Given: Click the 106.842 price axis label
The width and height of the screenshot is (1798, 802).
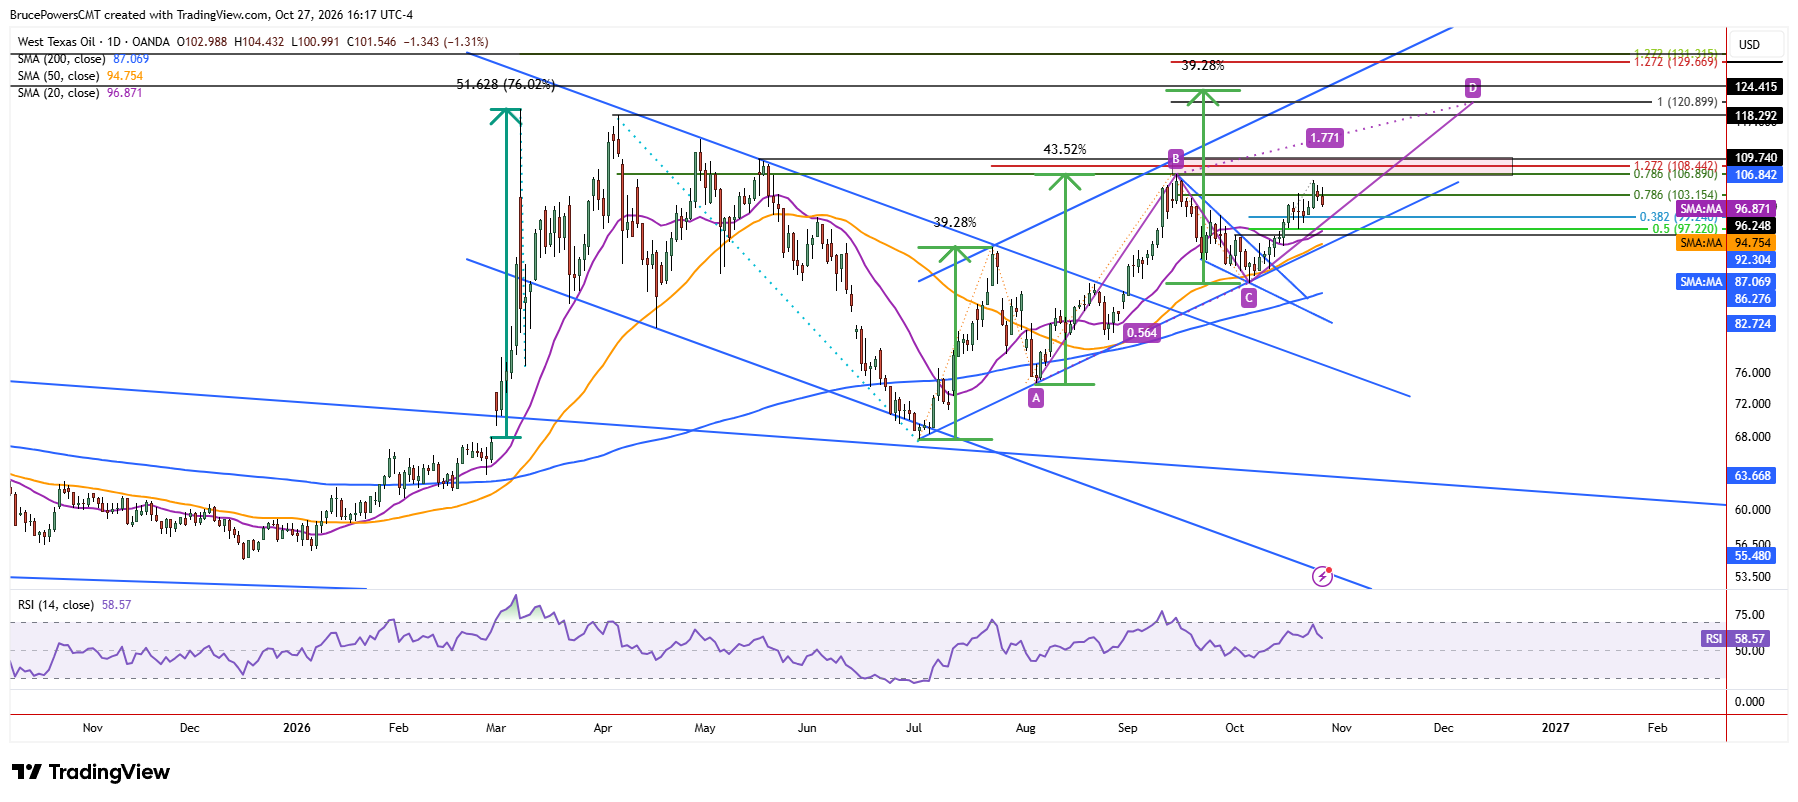Looking at the screenshot, I should pos(1756,175).
